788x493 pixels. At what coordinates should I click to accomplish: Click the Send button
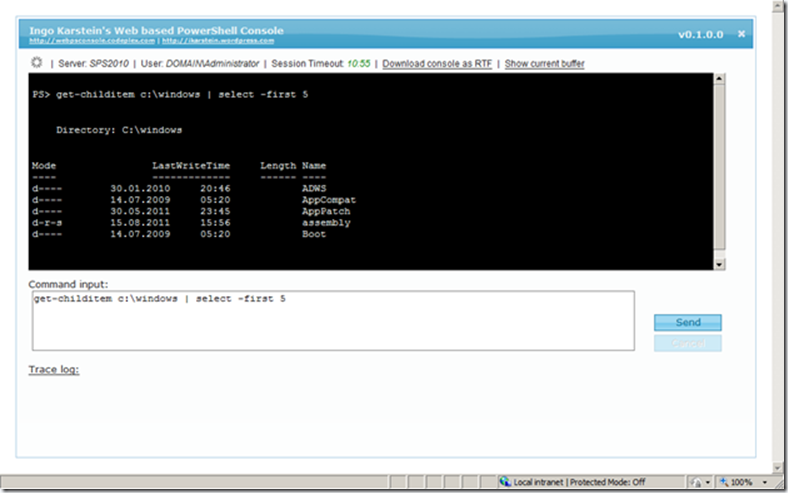pyautogui.click(x=687, y=322)
